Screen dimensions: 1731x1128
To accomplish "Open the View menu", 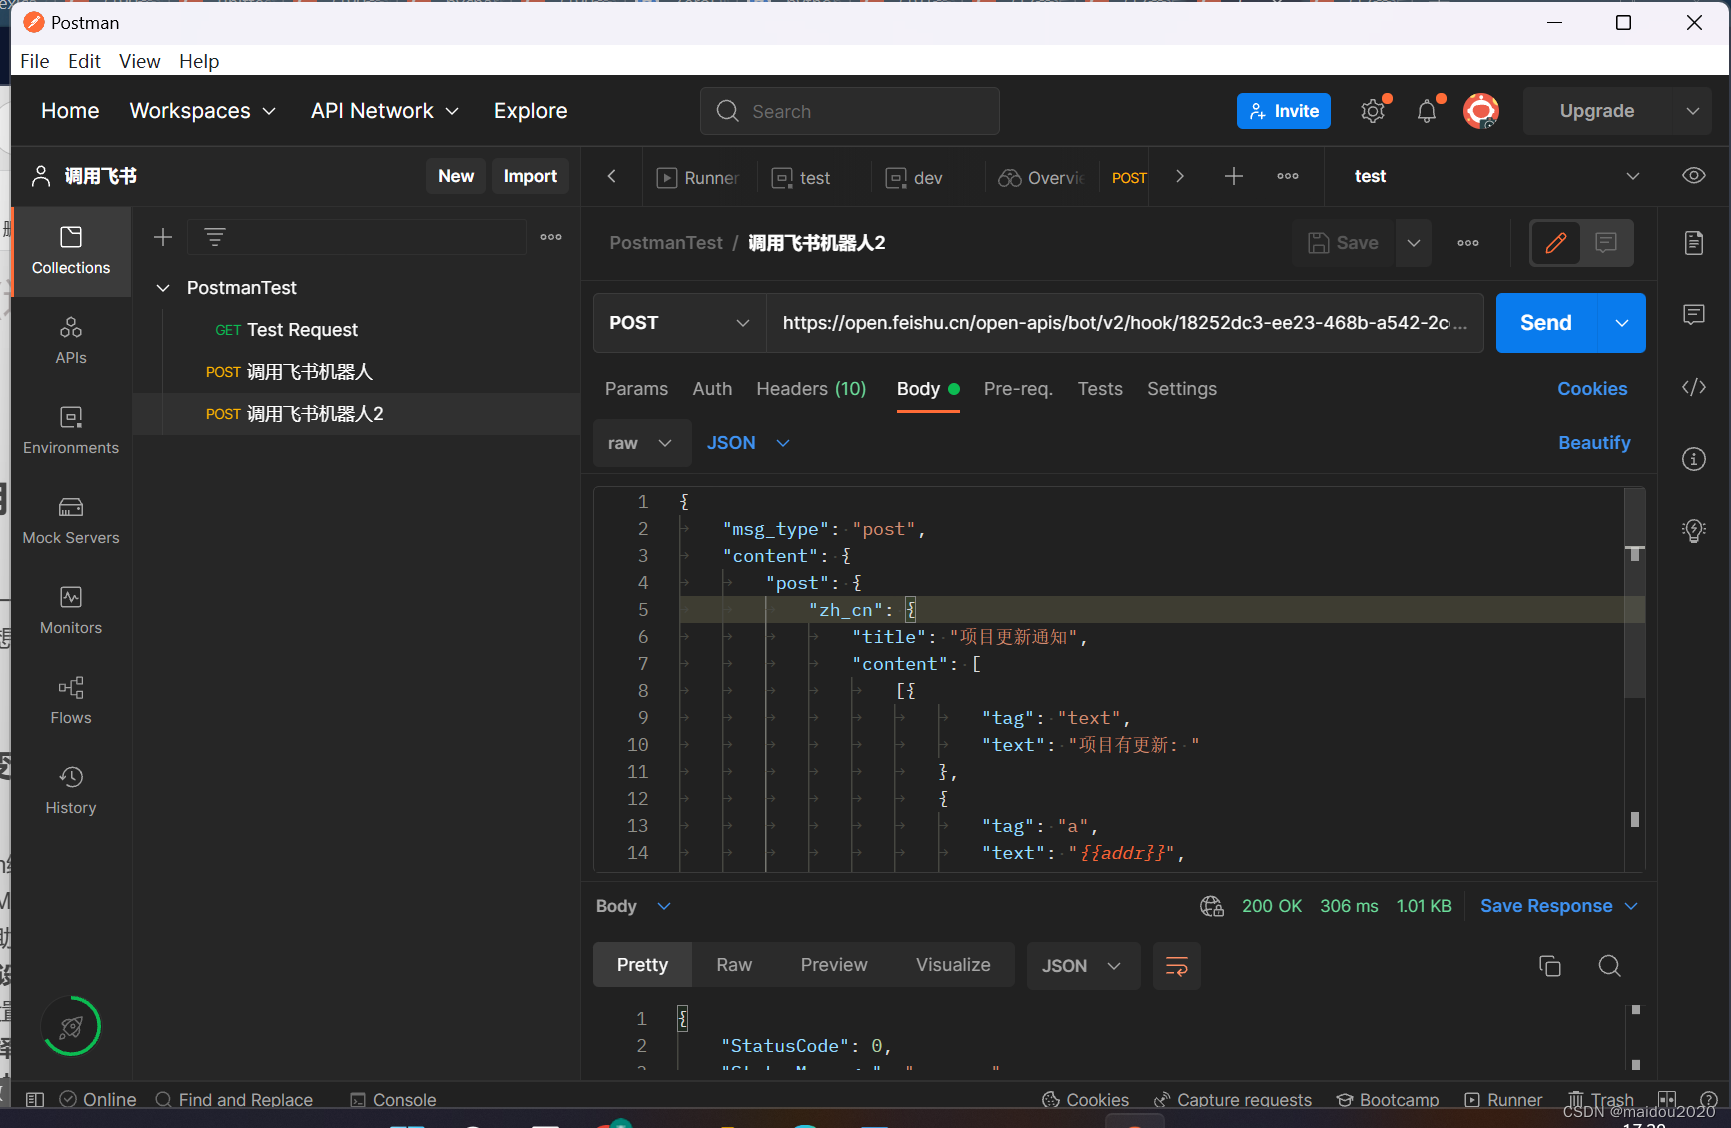I will [x=140, y=61].
